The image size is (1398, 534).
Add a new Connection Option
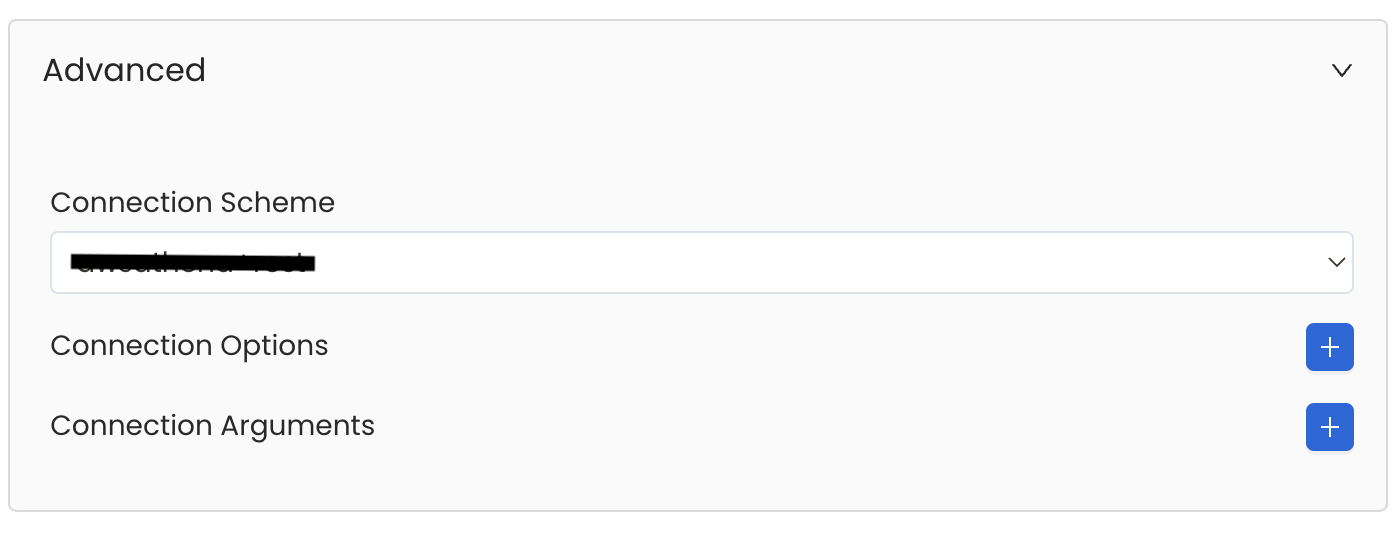point(1329,347)
